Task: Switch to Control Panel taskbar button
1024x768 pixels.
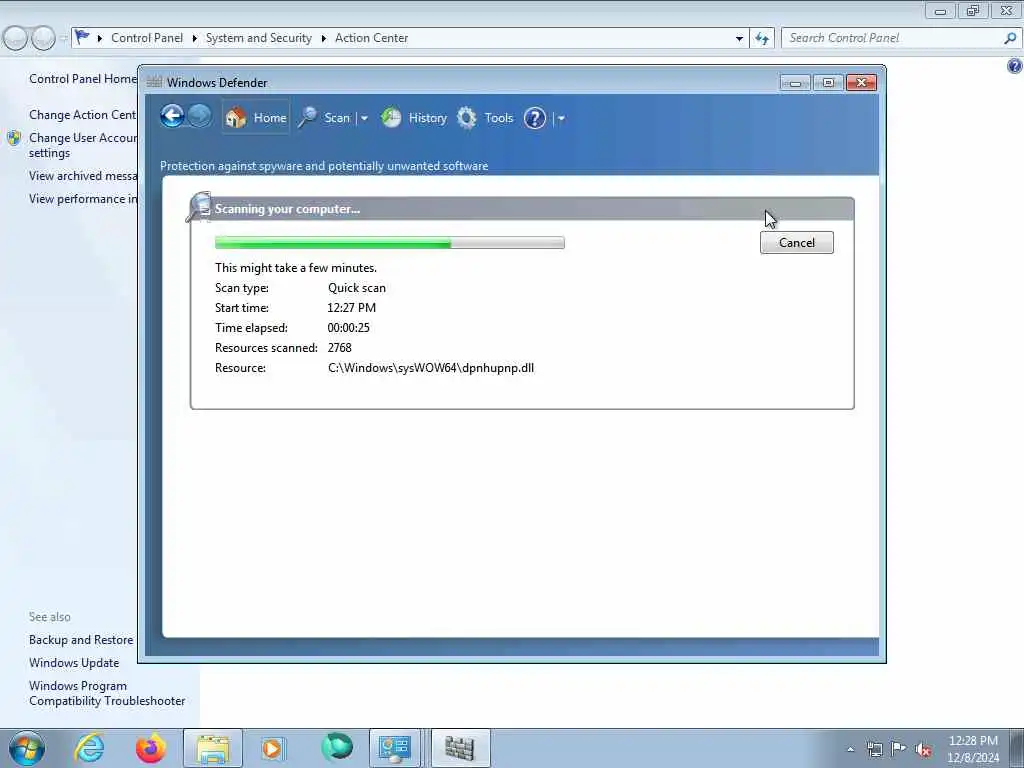Action: tap(395, 748)
